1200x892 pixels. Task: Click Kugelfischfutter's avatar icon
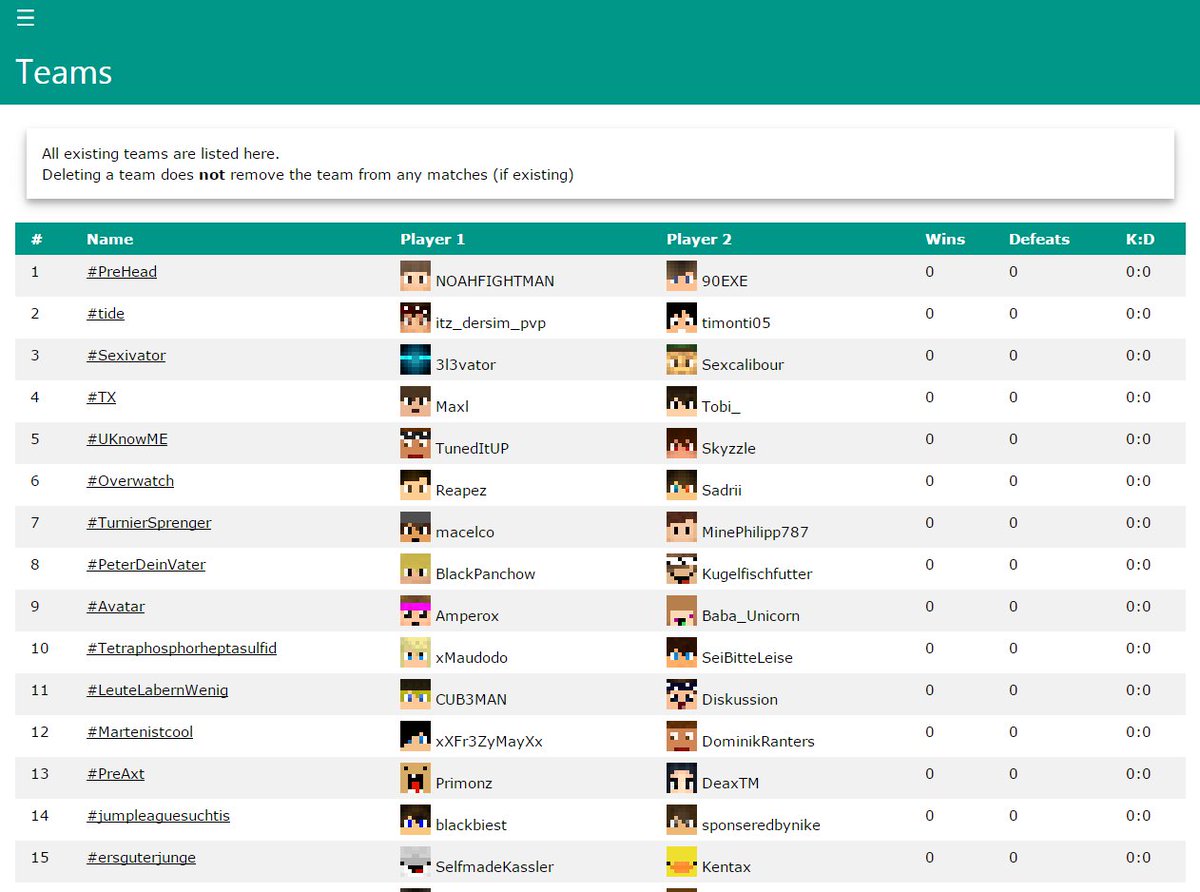tap(681, 570)
